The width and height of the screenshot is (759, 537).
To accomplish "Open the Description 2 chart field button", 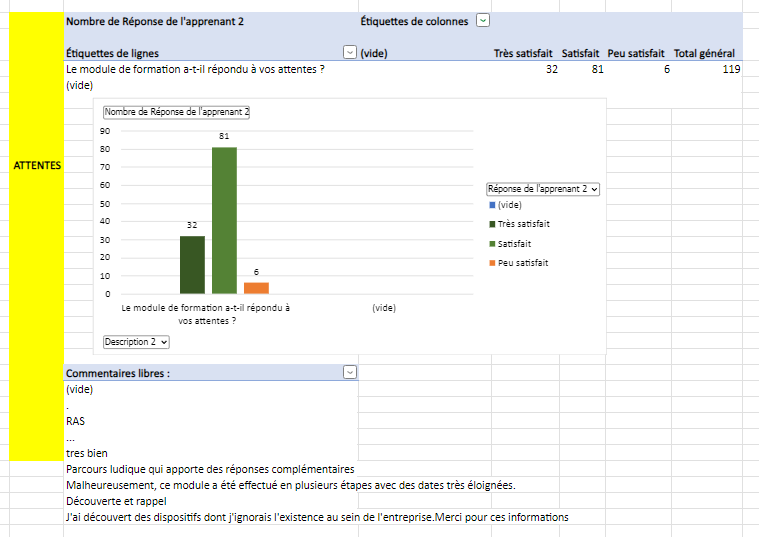I will (136, 342).
